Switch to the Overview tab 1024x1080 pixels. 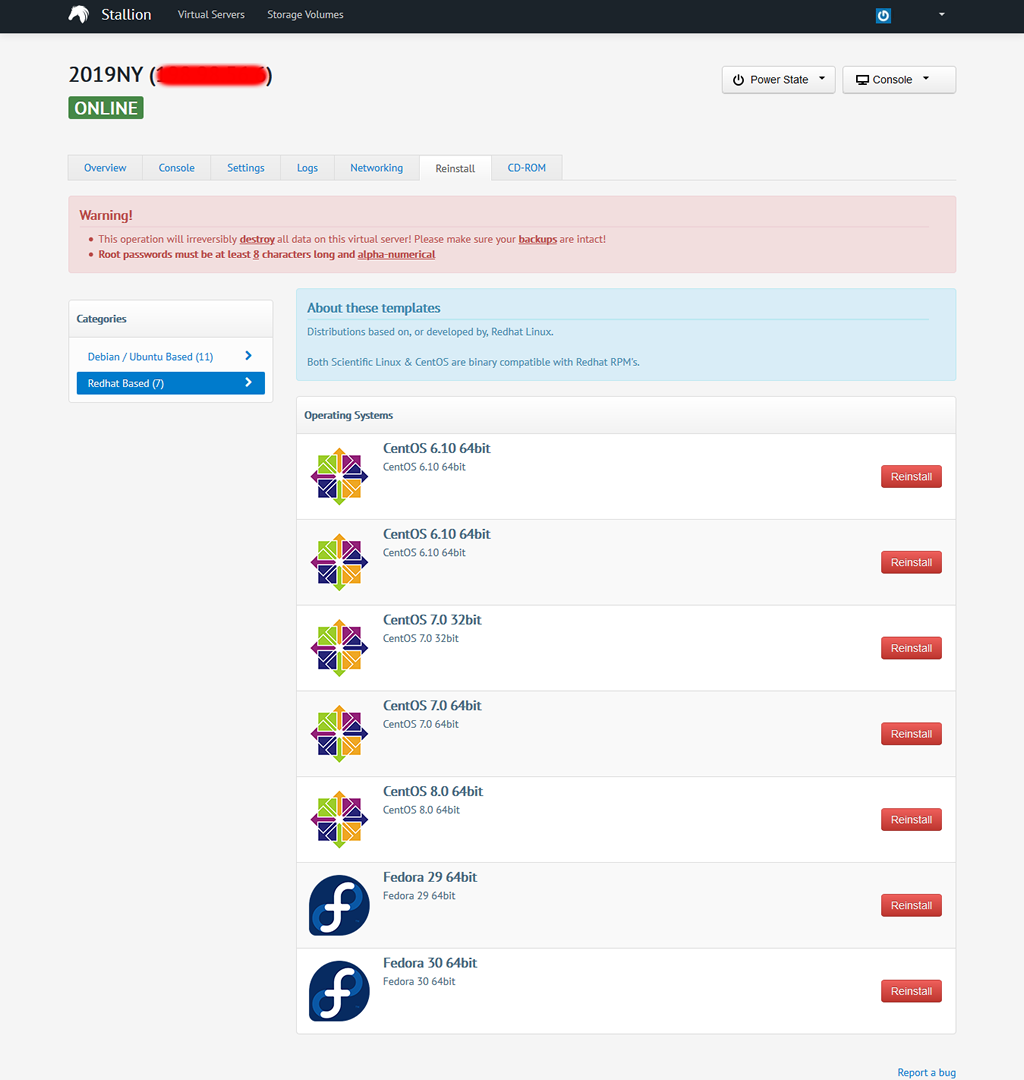(x=105, y=168)
